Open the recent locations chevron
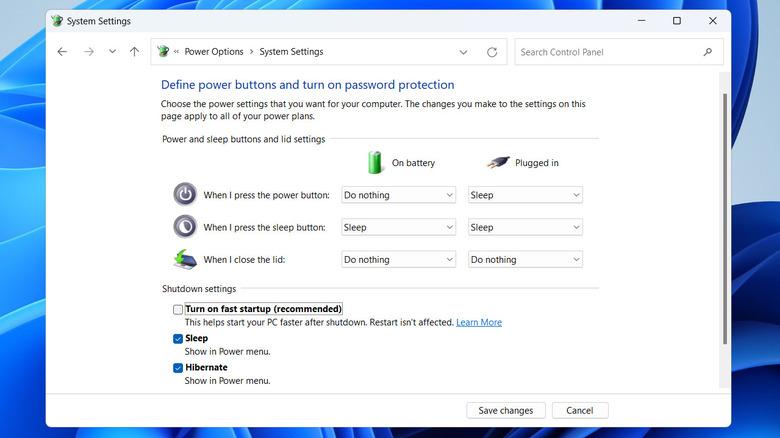Screen dimensions: 780x438 (x=112, y=52)
